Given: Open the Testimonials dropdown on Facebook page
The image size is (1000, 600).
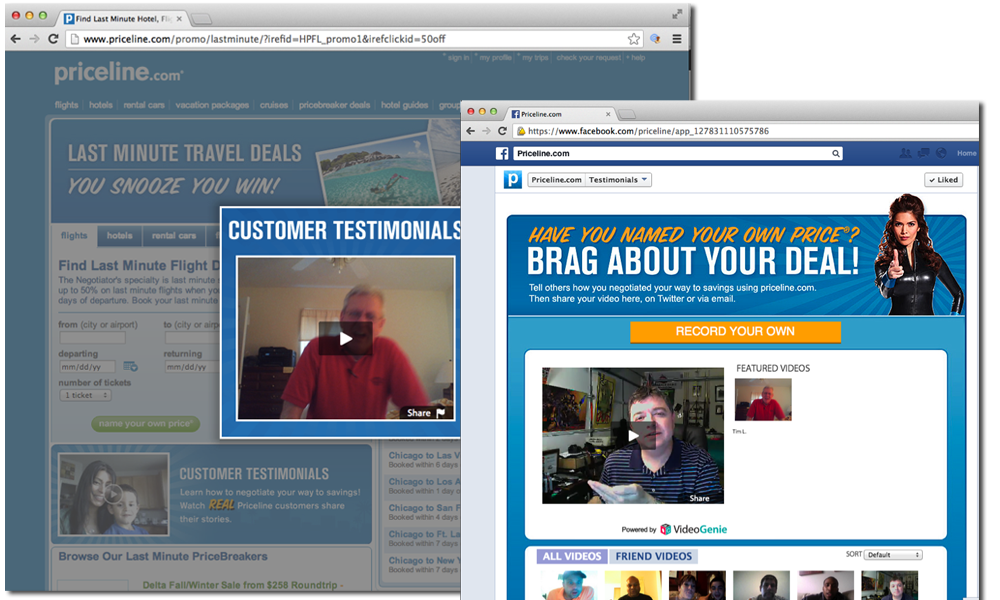Looking at the screenshot, I should coord(618,180).
